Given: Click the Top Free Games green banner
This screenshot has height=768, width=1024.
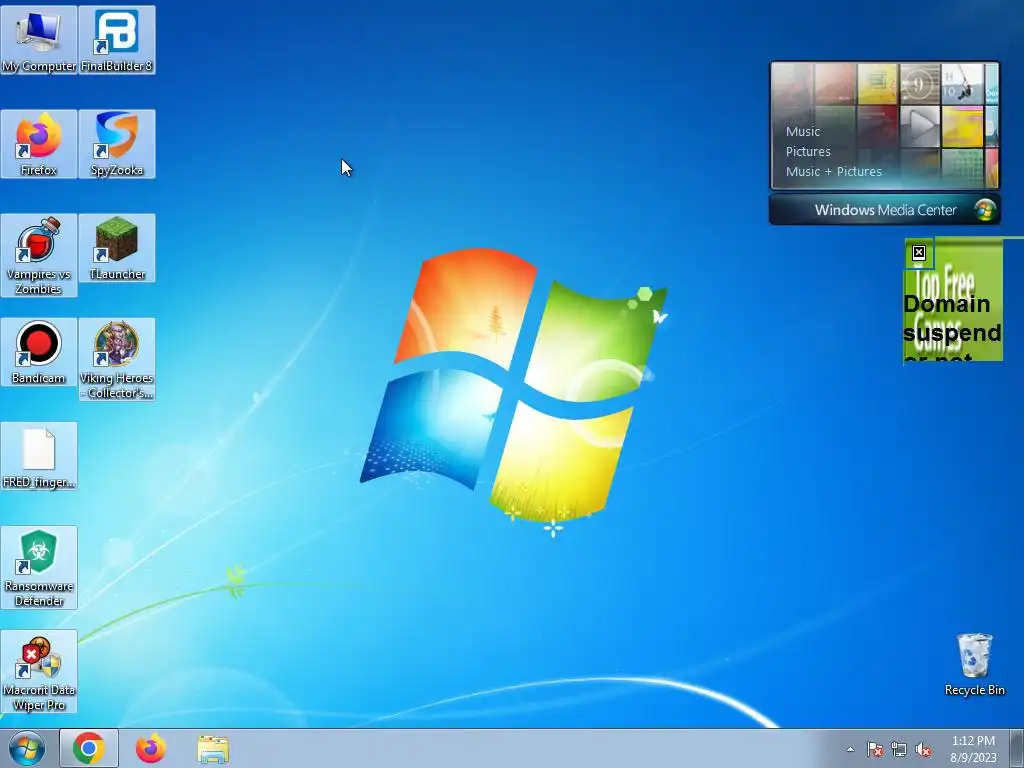Looking at the screenshot, I should click(953, 301).
